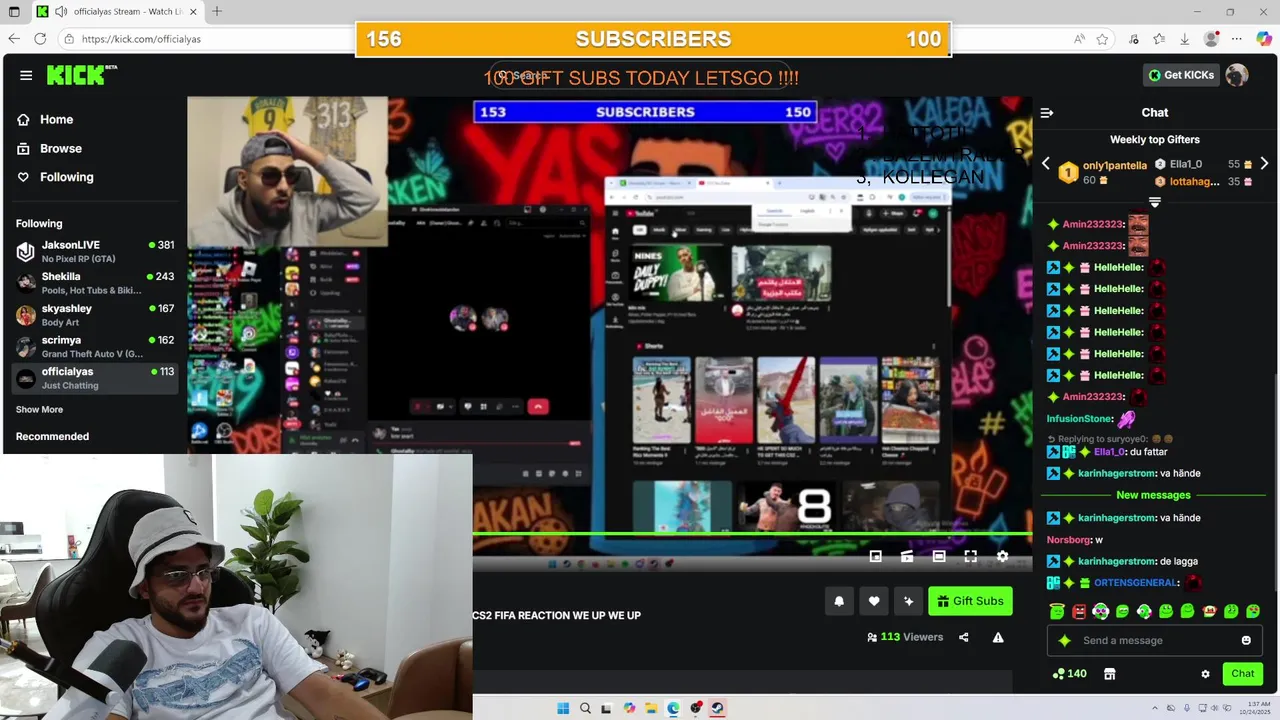Follow channel with the heart button
This screenshot has width=1280, height=720.
pos(874,601)
